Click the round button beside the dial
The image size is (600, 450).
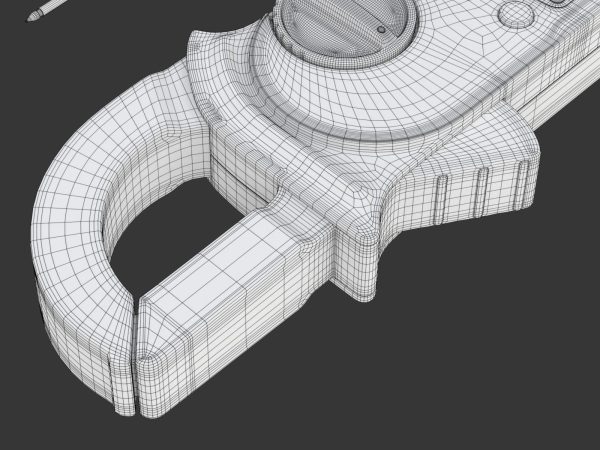click(x=516, y=15)
